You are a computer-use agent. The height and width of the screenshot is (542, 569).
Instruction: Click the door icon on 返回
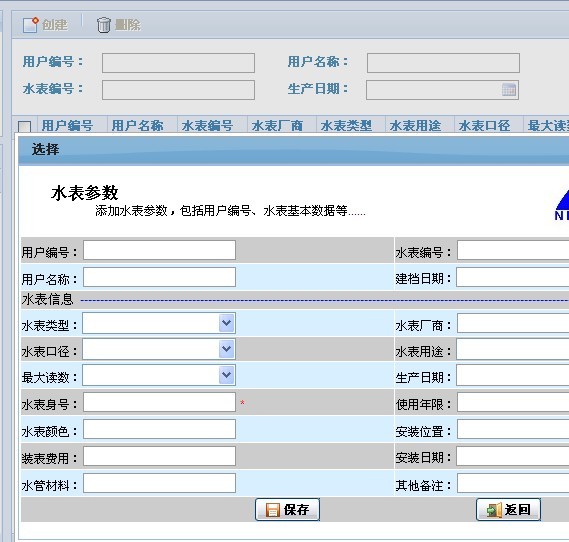click(x=494, y=510)
